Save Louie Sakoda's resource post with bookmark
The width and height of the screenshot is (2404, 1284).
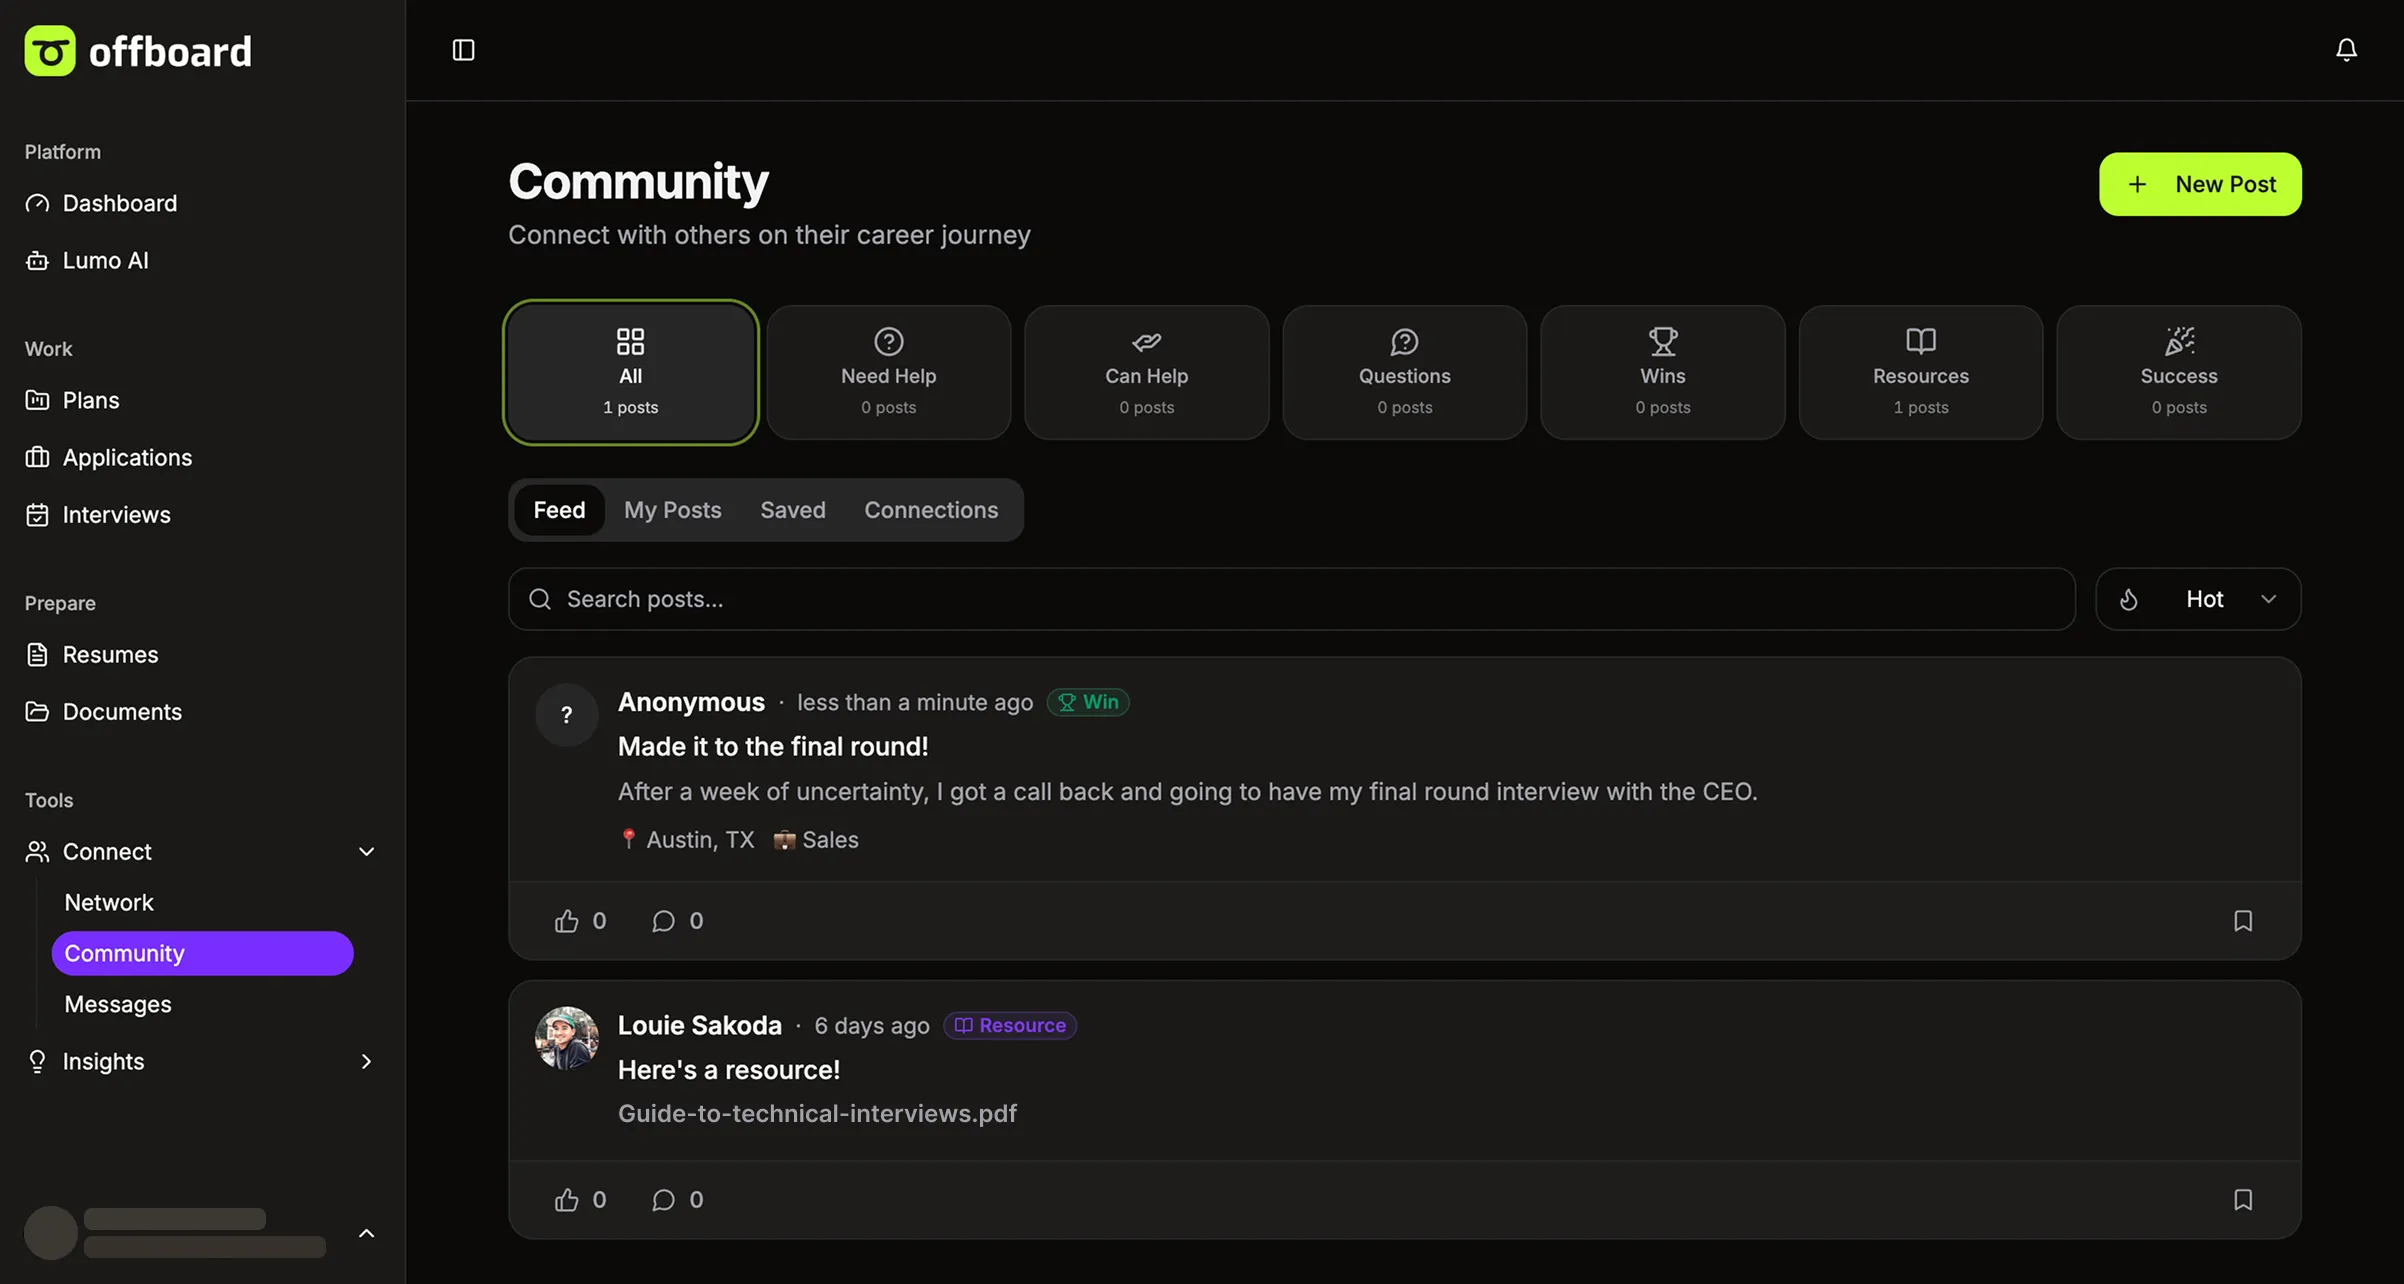pyautogui.click(x=2242, y=1200)
